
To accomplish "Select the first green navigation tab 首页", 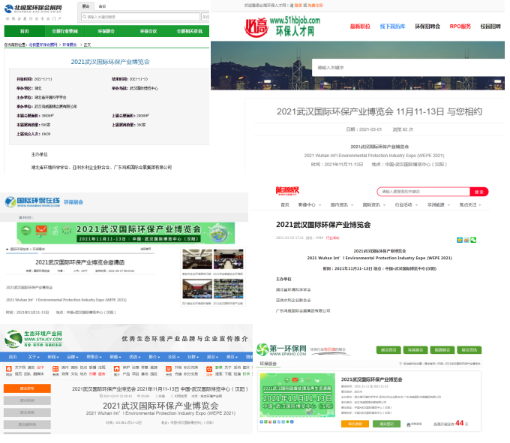I will click(x=24, y=31).
